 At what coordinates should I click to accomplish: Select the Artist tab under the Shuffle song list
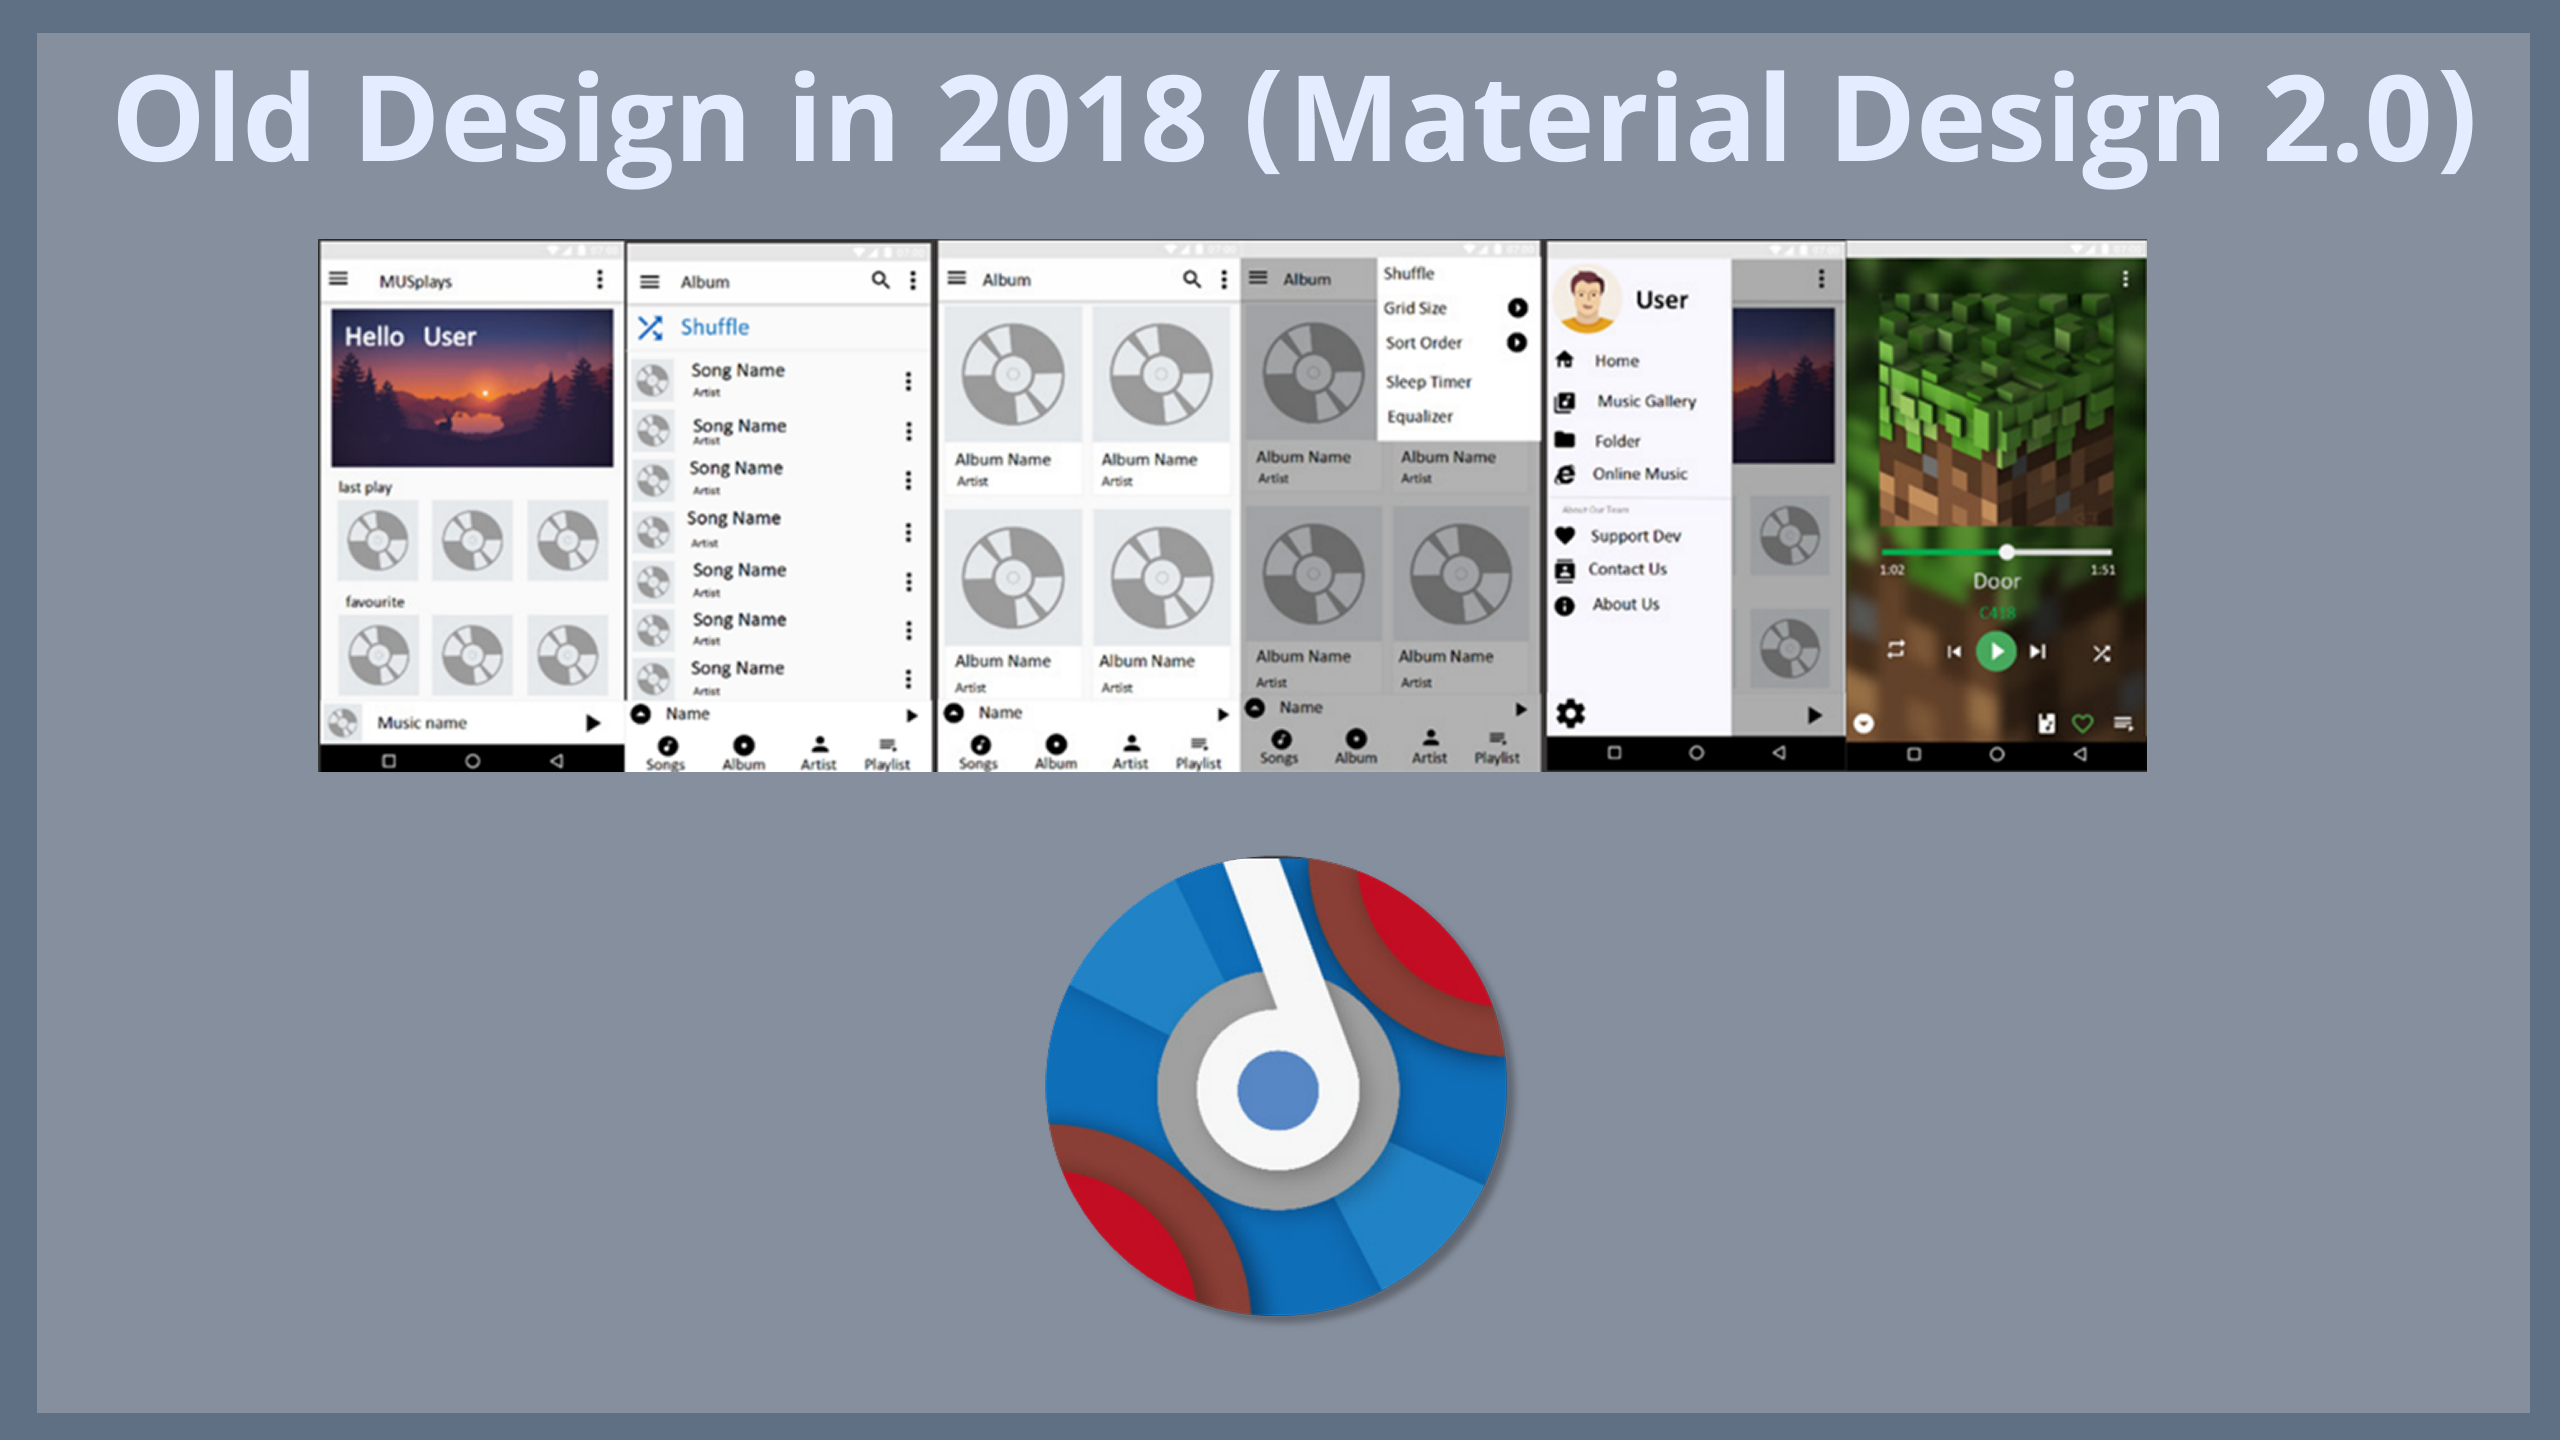(x=819, y=753)
